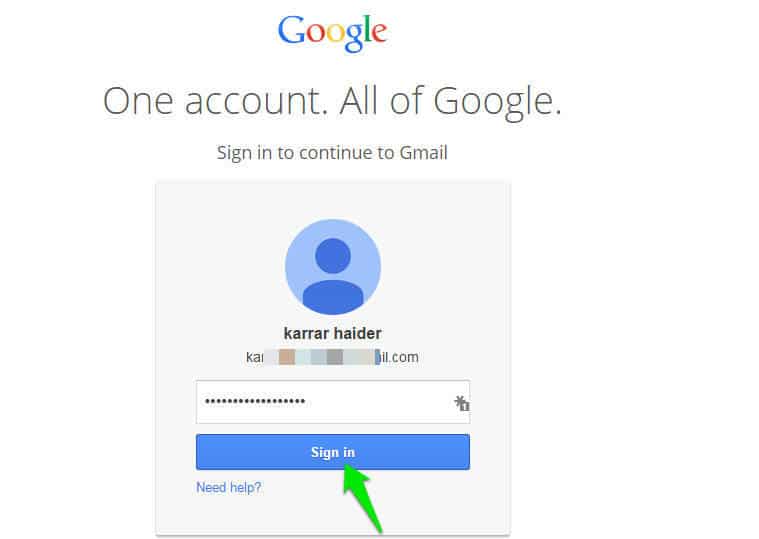Focus the password input field
The height and width of the screenshot is (539, 759).
(333, 402)
